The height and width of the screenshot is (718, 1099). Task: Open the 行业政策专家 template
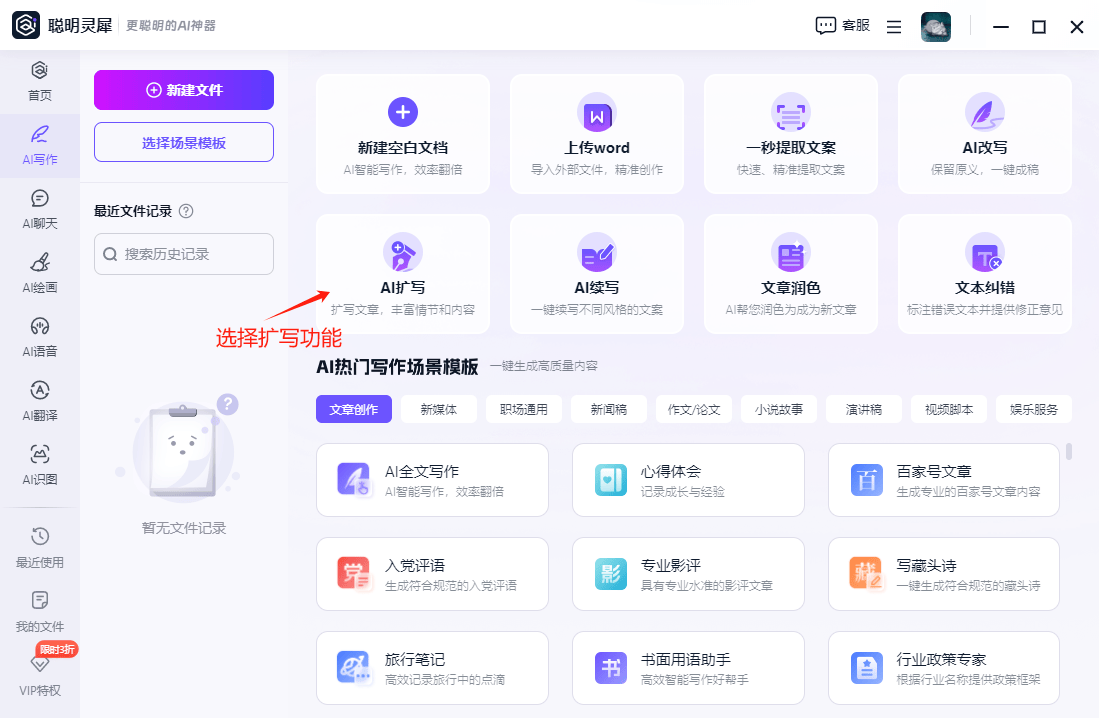tap(944, 668)
